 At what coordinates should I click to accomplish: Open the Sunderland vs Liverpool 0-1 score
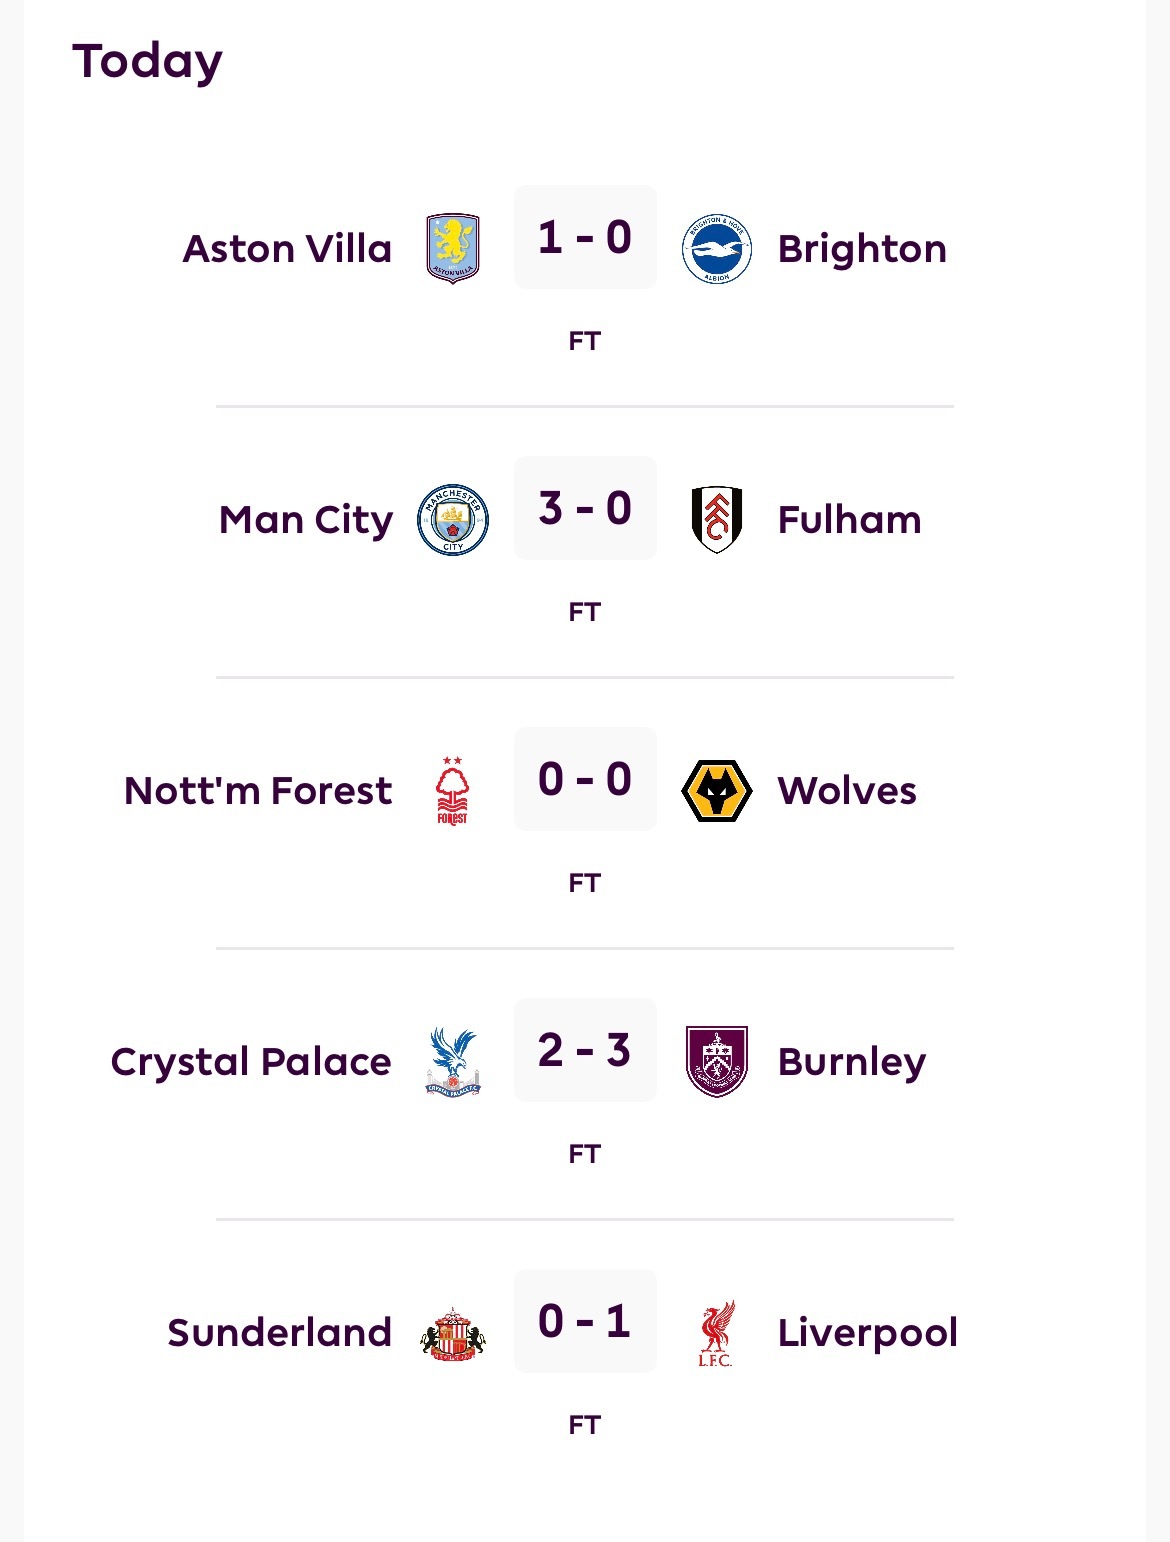click(x=585, y=1322)
